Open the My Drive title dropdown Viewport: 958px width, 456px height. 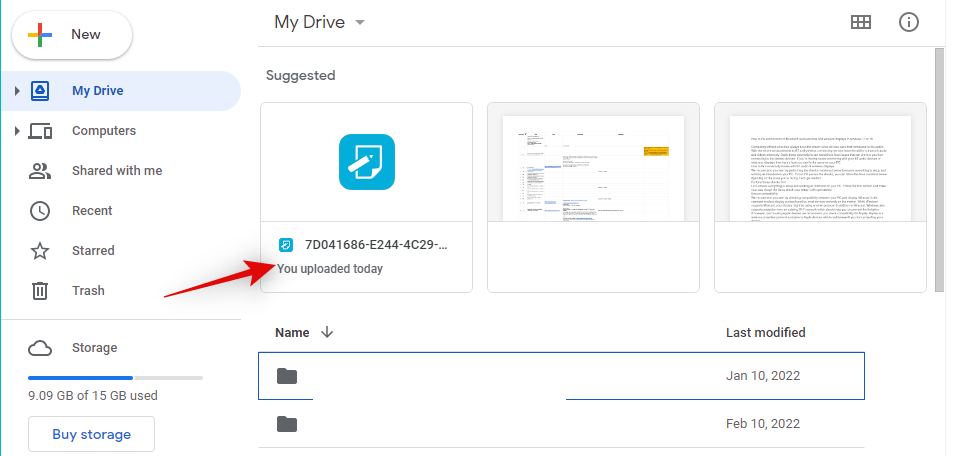359,23
